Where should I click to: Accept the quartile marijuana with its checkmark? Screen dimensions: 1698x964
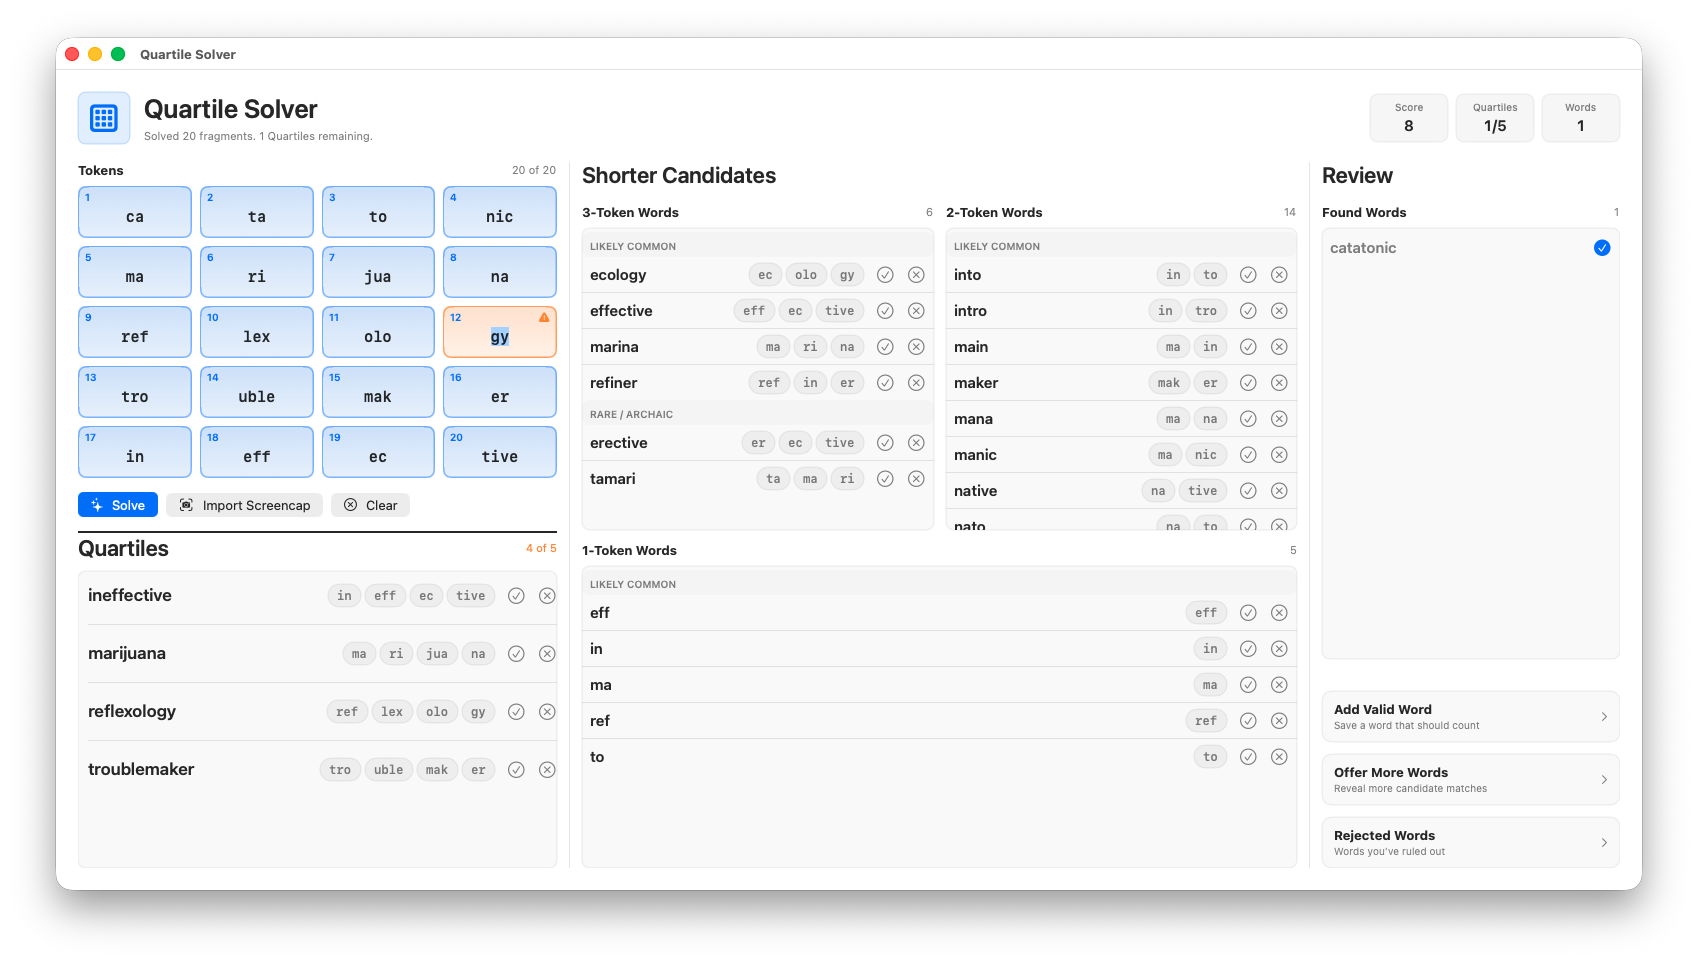tap(516, 654)
